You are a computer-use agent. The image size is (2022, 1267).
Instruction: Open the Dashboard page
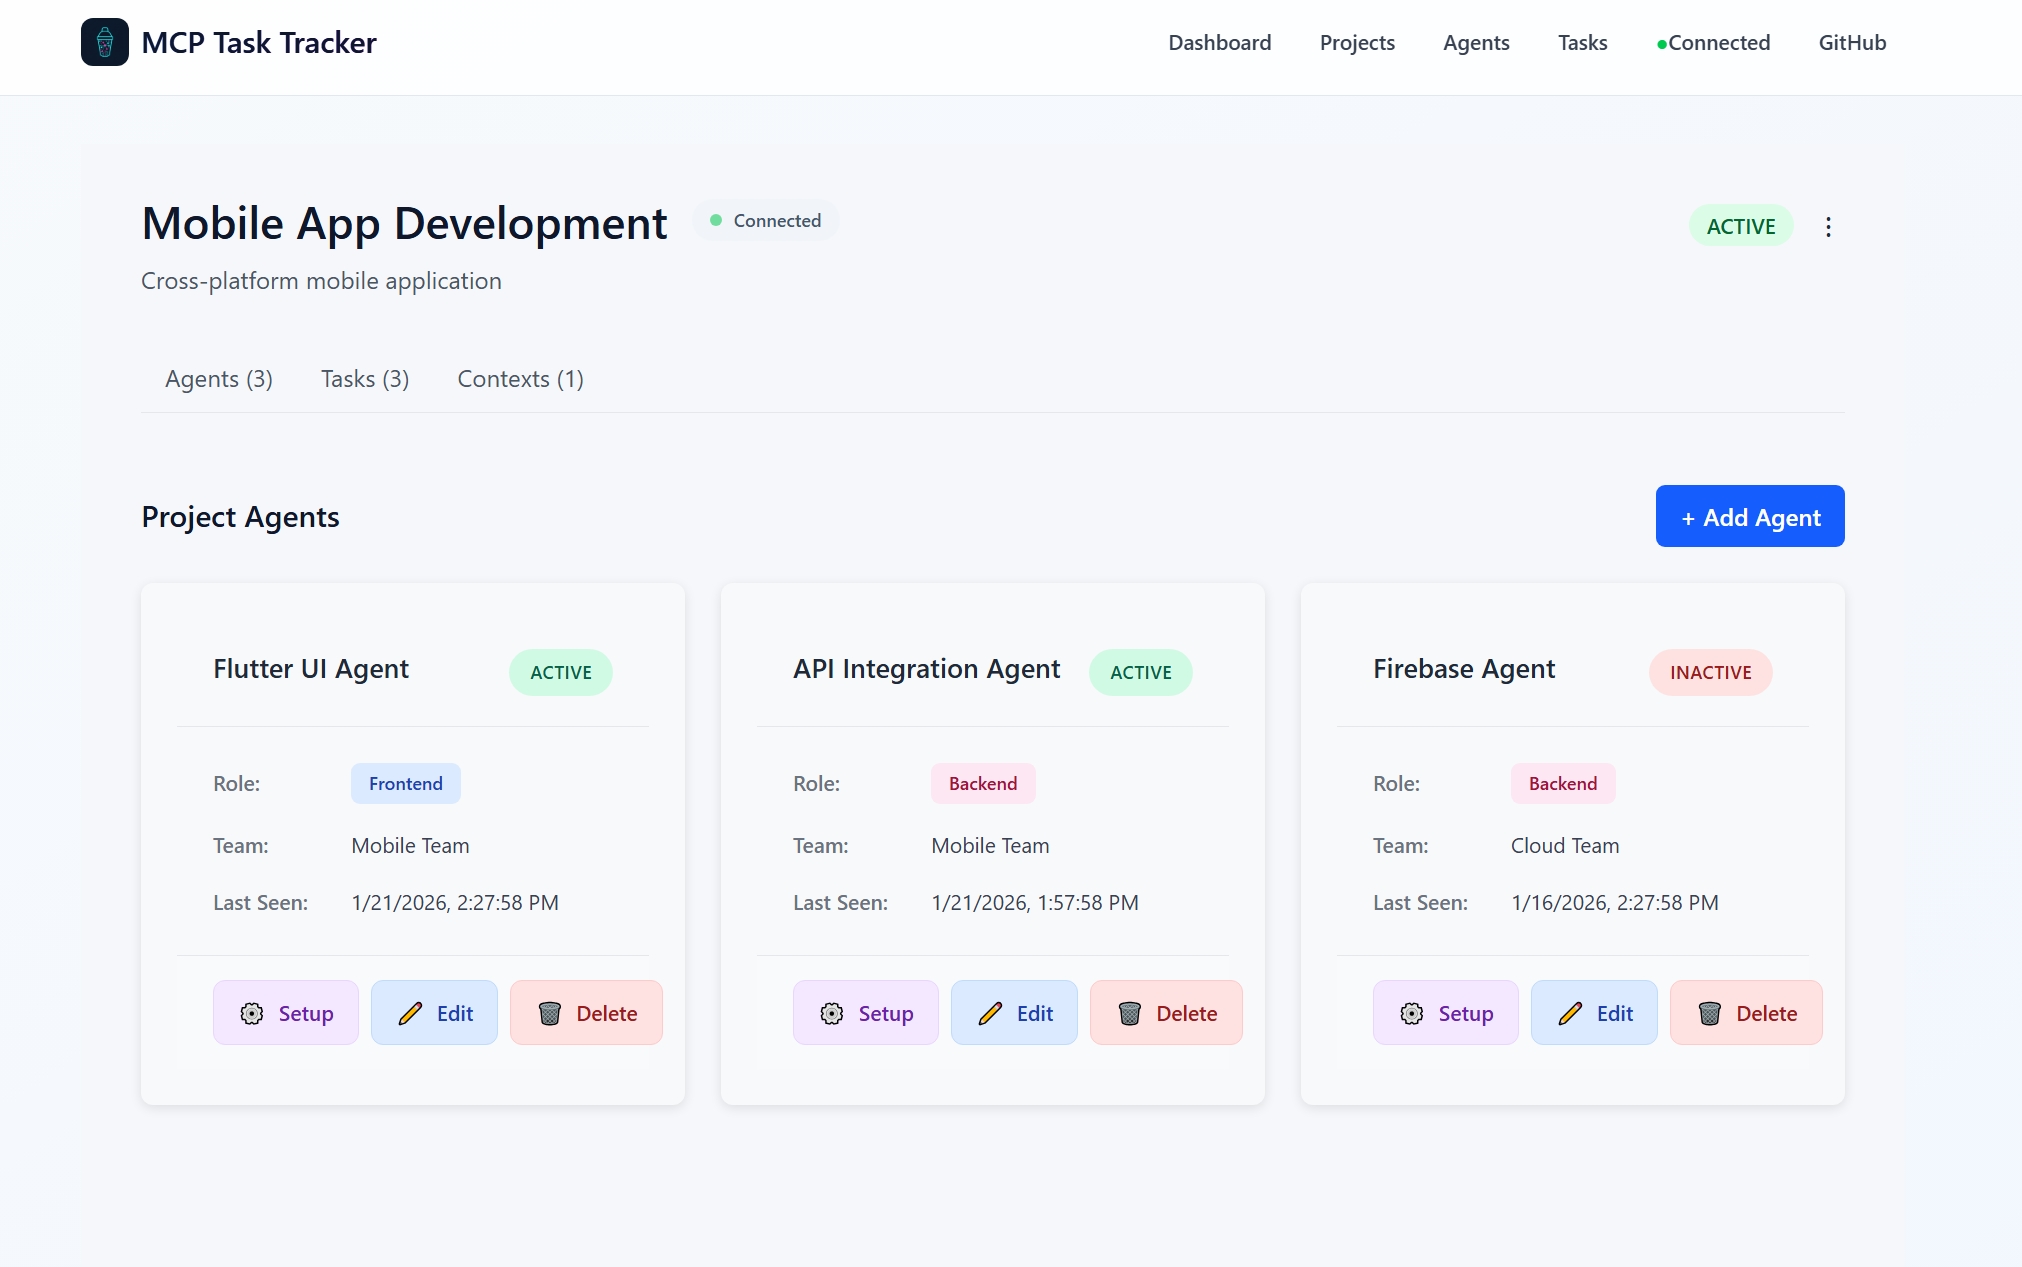[1219, 43]
